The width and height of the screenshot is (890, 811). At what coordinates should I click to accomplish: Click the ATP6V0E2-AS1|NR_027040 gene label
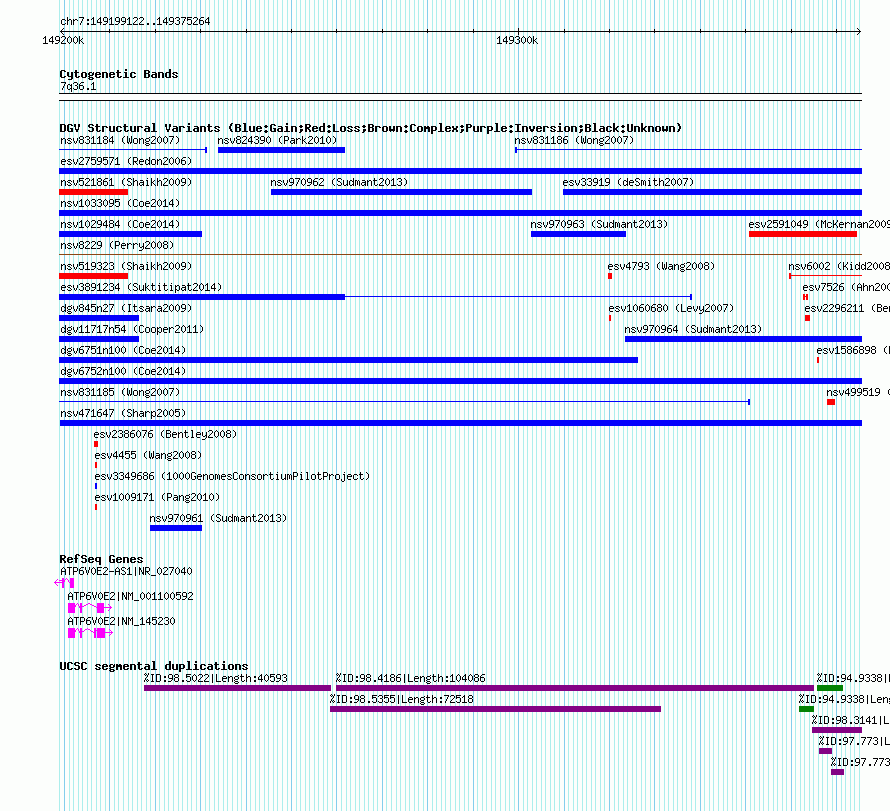[x=126, y=571]
